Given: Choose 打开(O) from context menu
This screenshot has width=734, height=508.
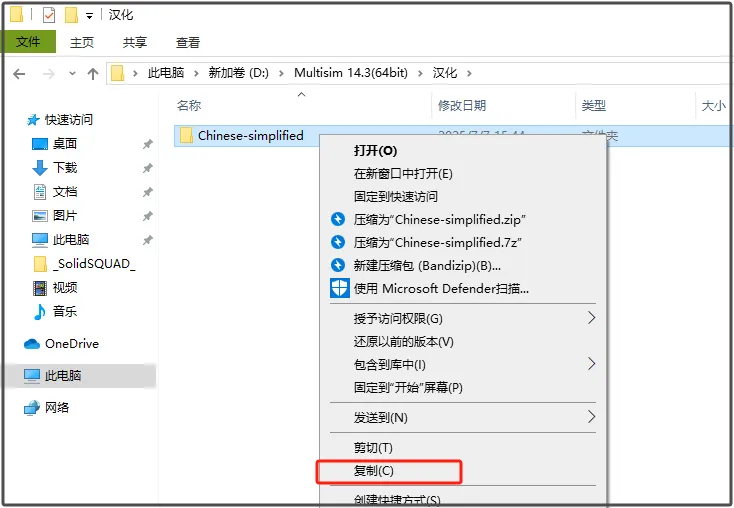Looking at the screenshot, I should (375, 151).
